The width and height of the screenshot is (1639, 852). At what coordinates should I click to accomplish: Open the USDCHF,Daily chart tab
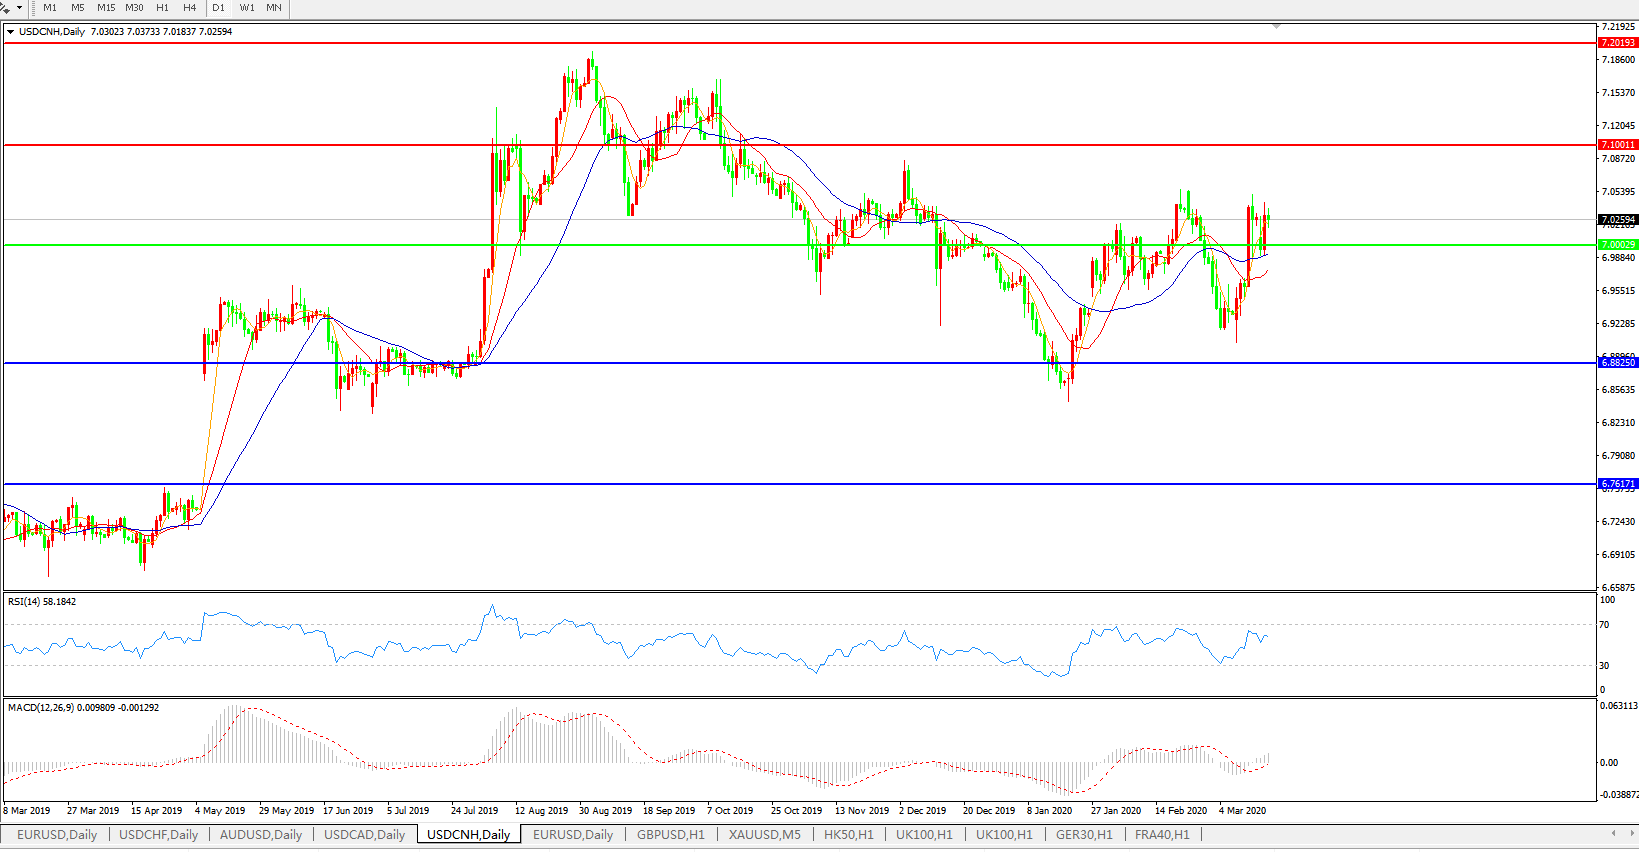click(158, 835)
